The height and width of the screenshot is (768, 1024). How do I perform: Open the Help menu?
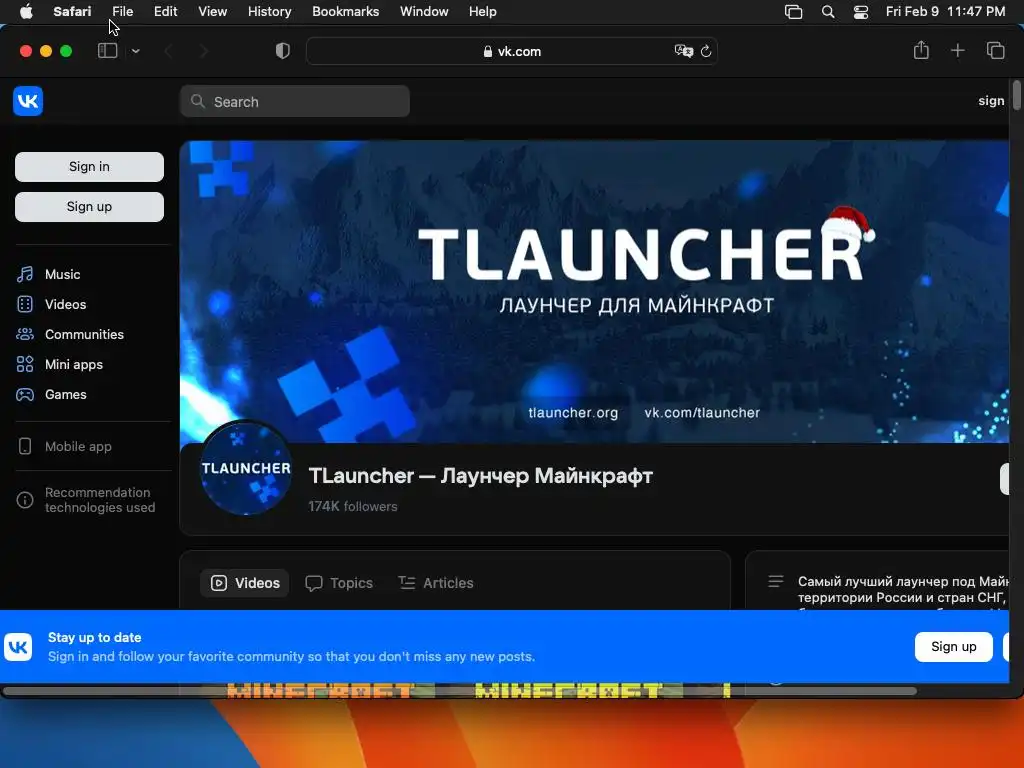point(483,12)
